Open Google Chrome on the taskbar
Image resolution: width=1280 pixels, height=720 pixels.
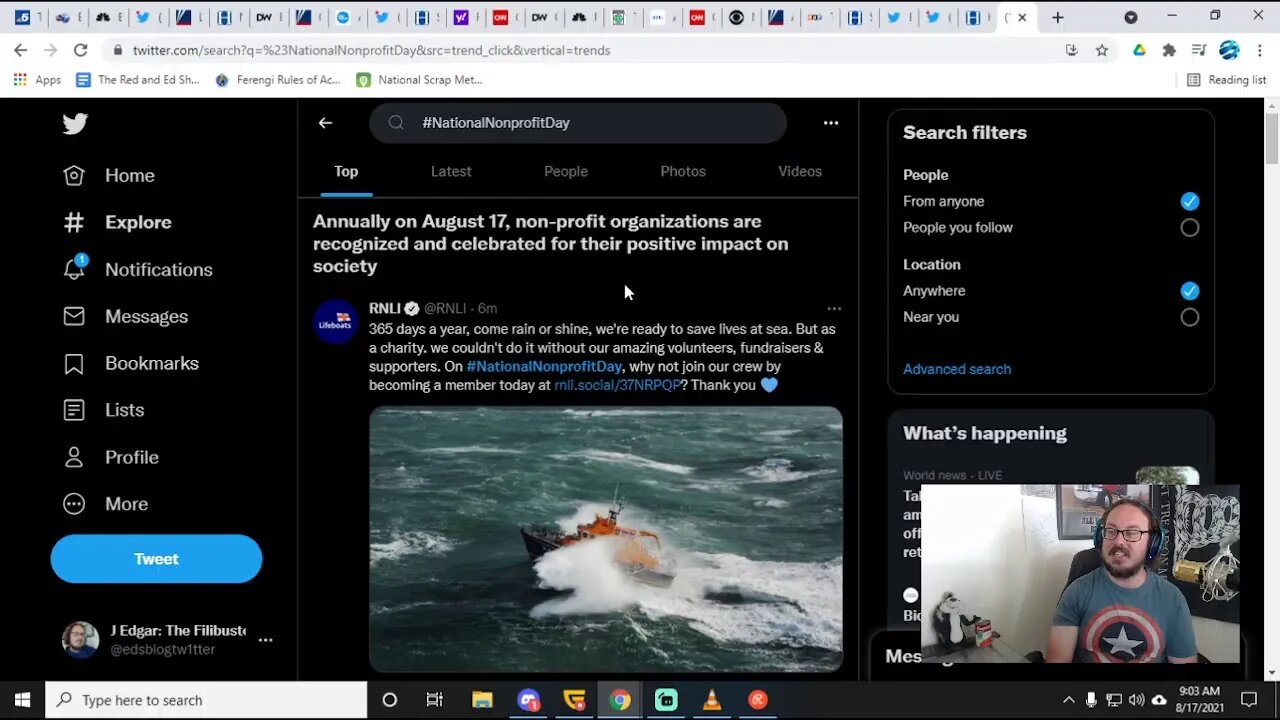pos(620,700)
